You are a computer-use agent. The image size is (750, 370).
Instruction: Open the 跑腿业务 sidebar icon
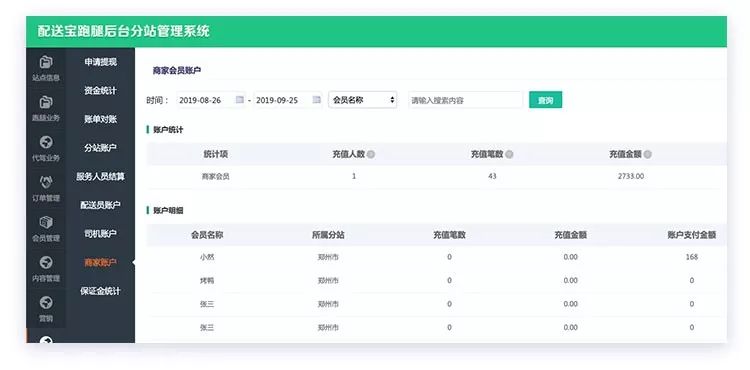(46, 102)
